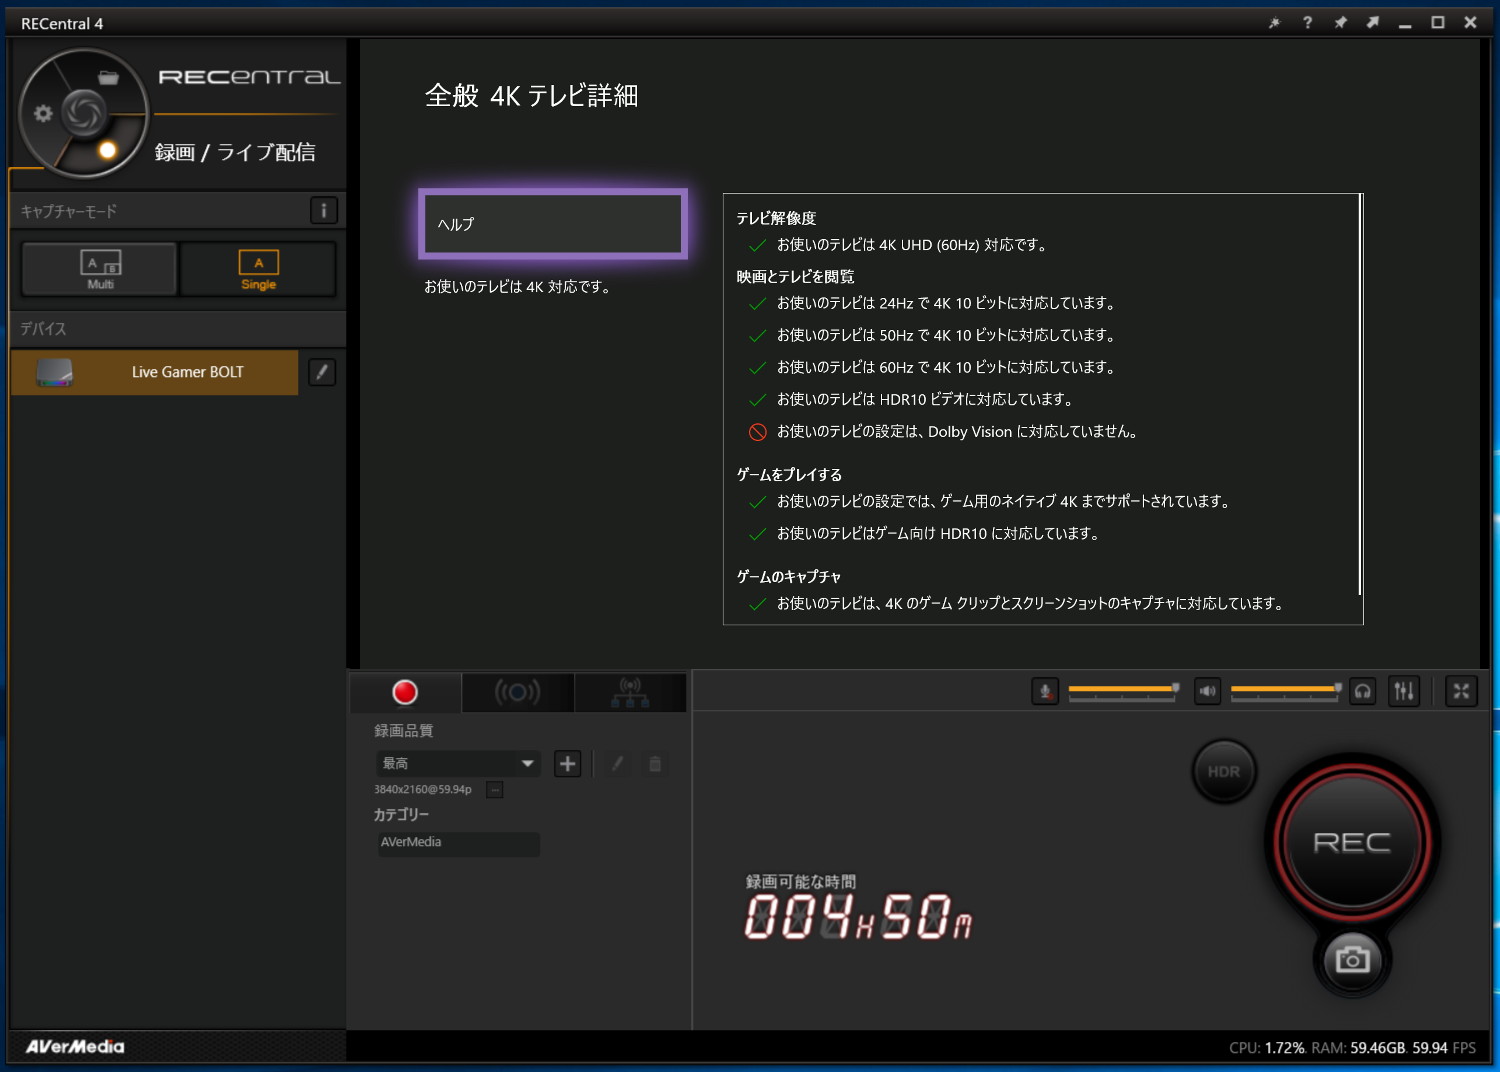Switch to the live streaming tab
Image resolution: width=1500 pixels, height=1072 pixels.
pos(517,692)
